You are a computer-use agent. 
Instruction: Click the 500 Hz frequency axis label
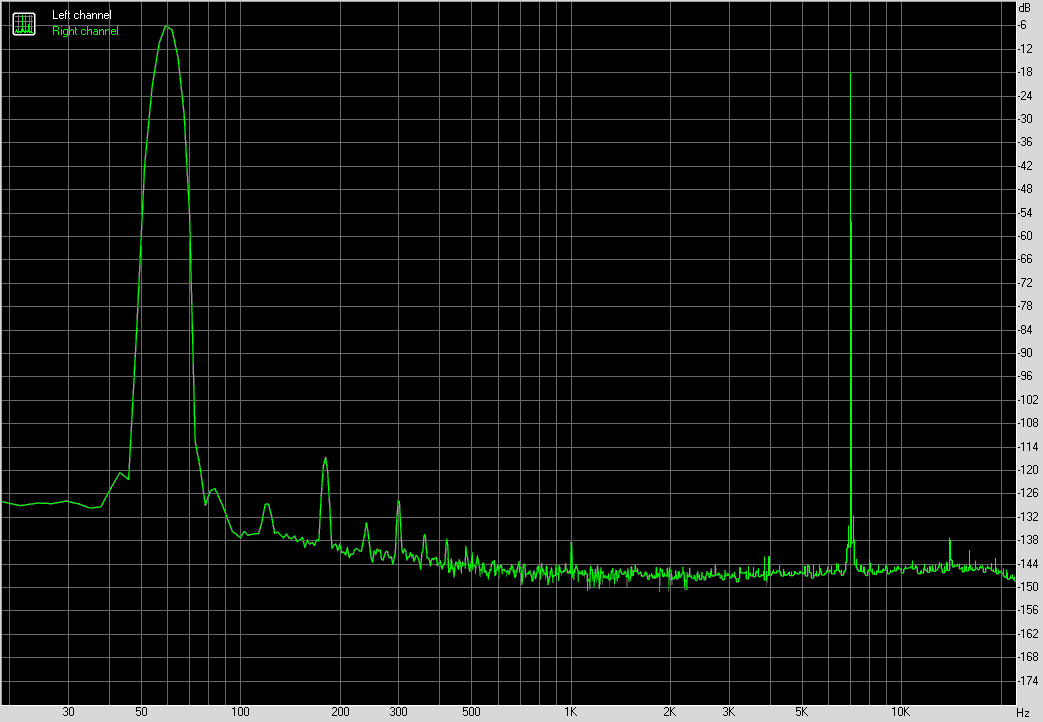pyautogui.click(x=471, y=712)
